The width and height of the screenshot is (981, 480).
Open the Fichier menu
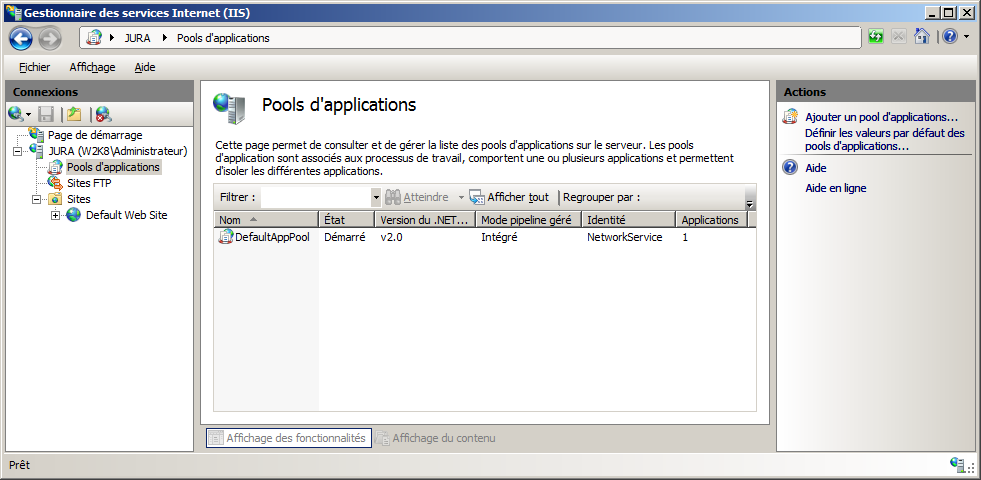(x=34, y=67)
